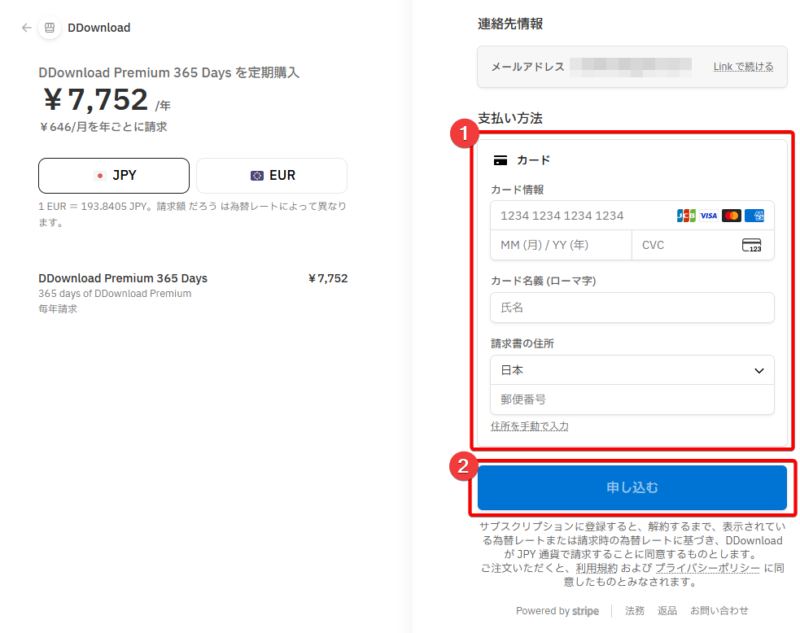800x633 pixels.
Task: Click the card icon beside カード
Action: (x=501, y=161)
